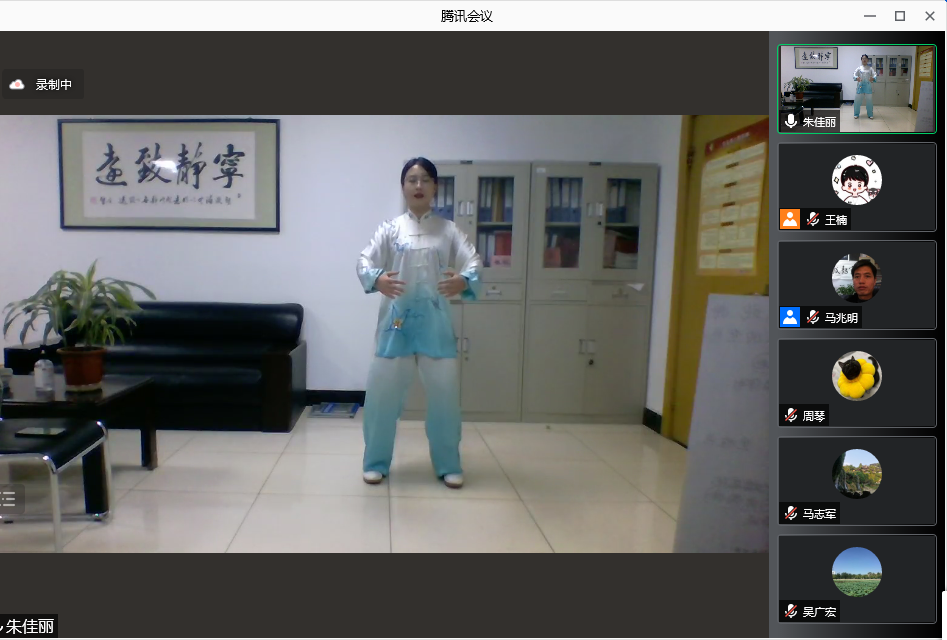The image size is (947, 640).
Task: Click 王楠's cartoon avatar
Action: point(857,180)
